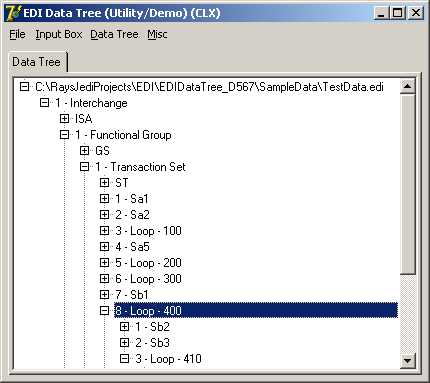Viewport: 430px width, 383px height.
Task: Click the scroll down arrow of the tree
Action: tap(407, 360)
